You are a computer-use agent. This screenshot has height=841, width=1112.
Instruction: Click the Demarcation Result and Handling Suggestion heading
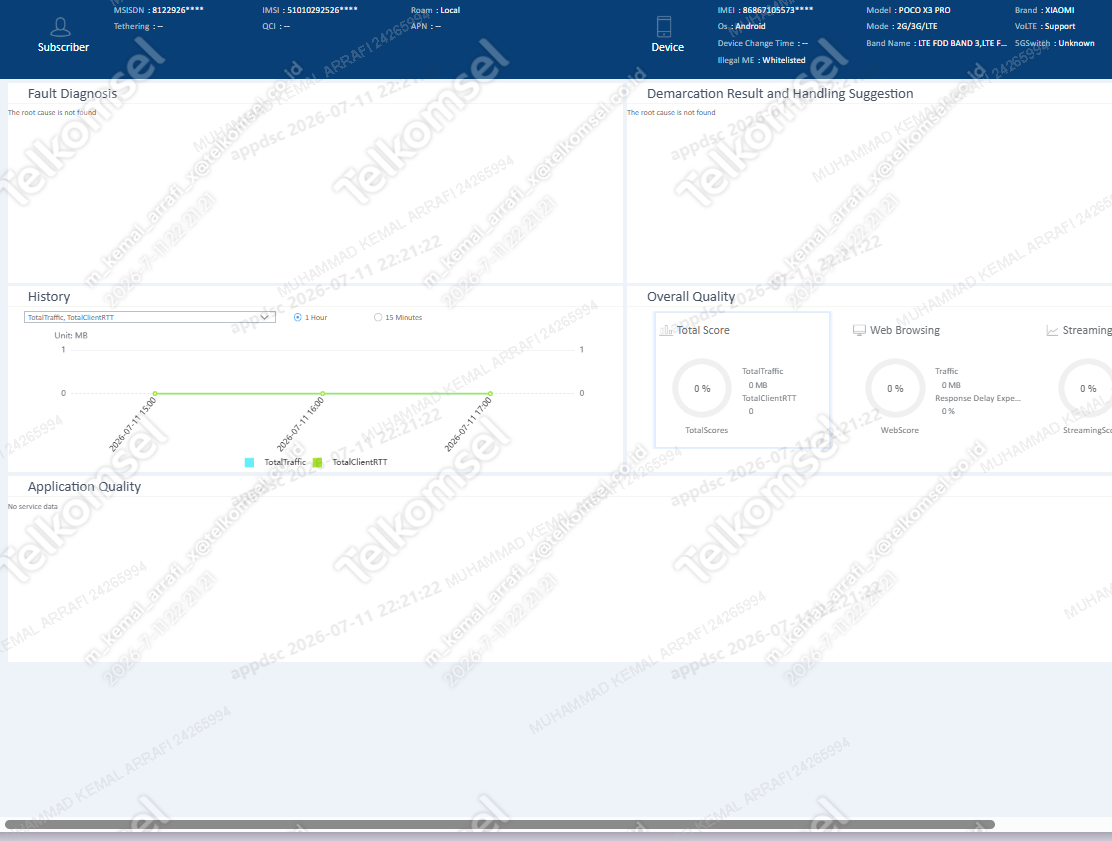[780, 94]
